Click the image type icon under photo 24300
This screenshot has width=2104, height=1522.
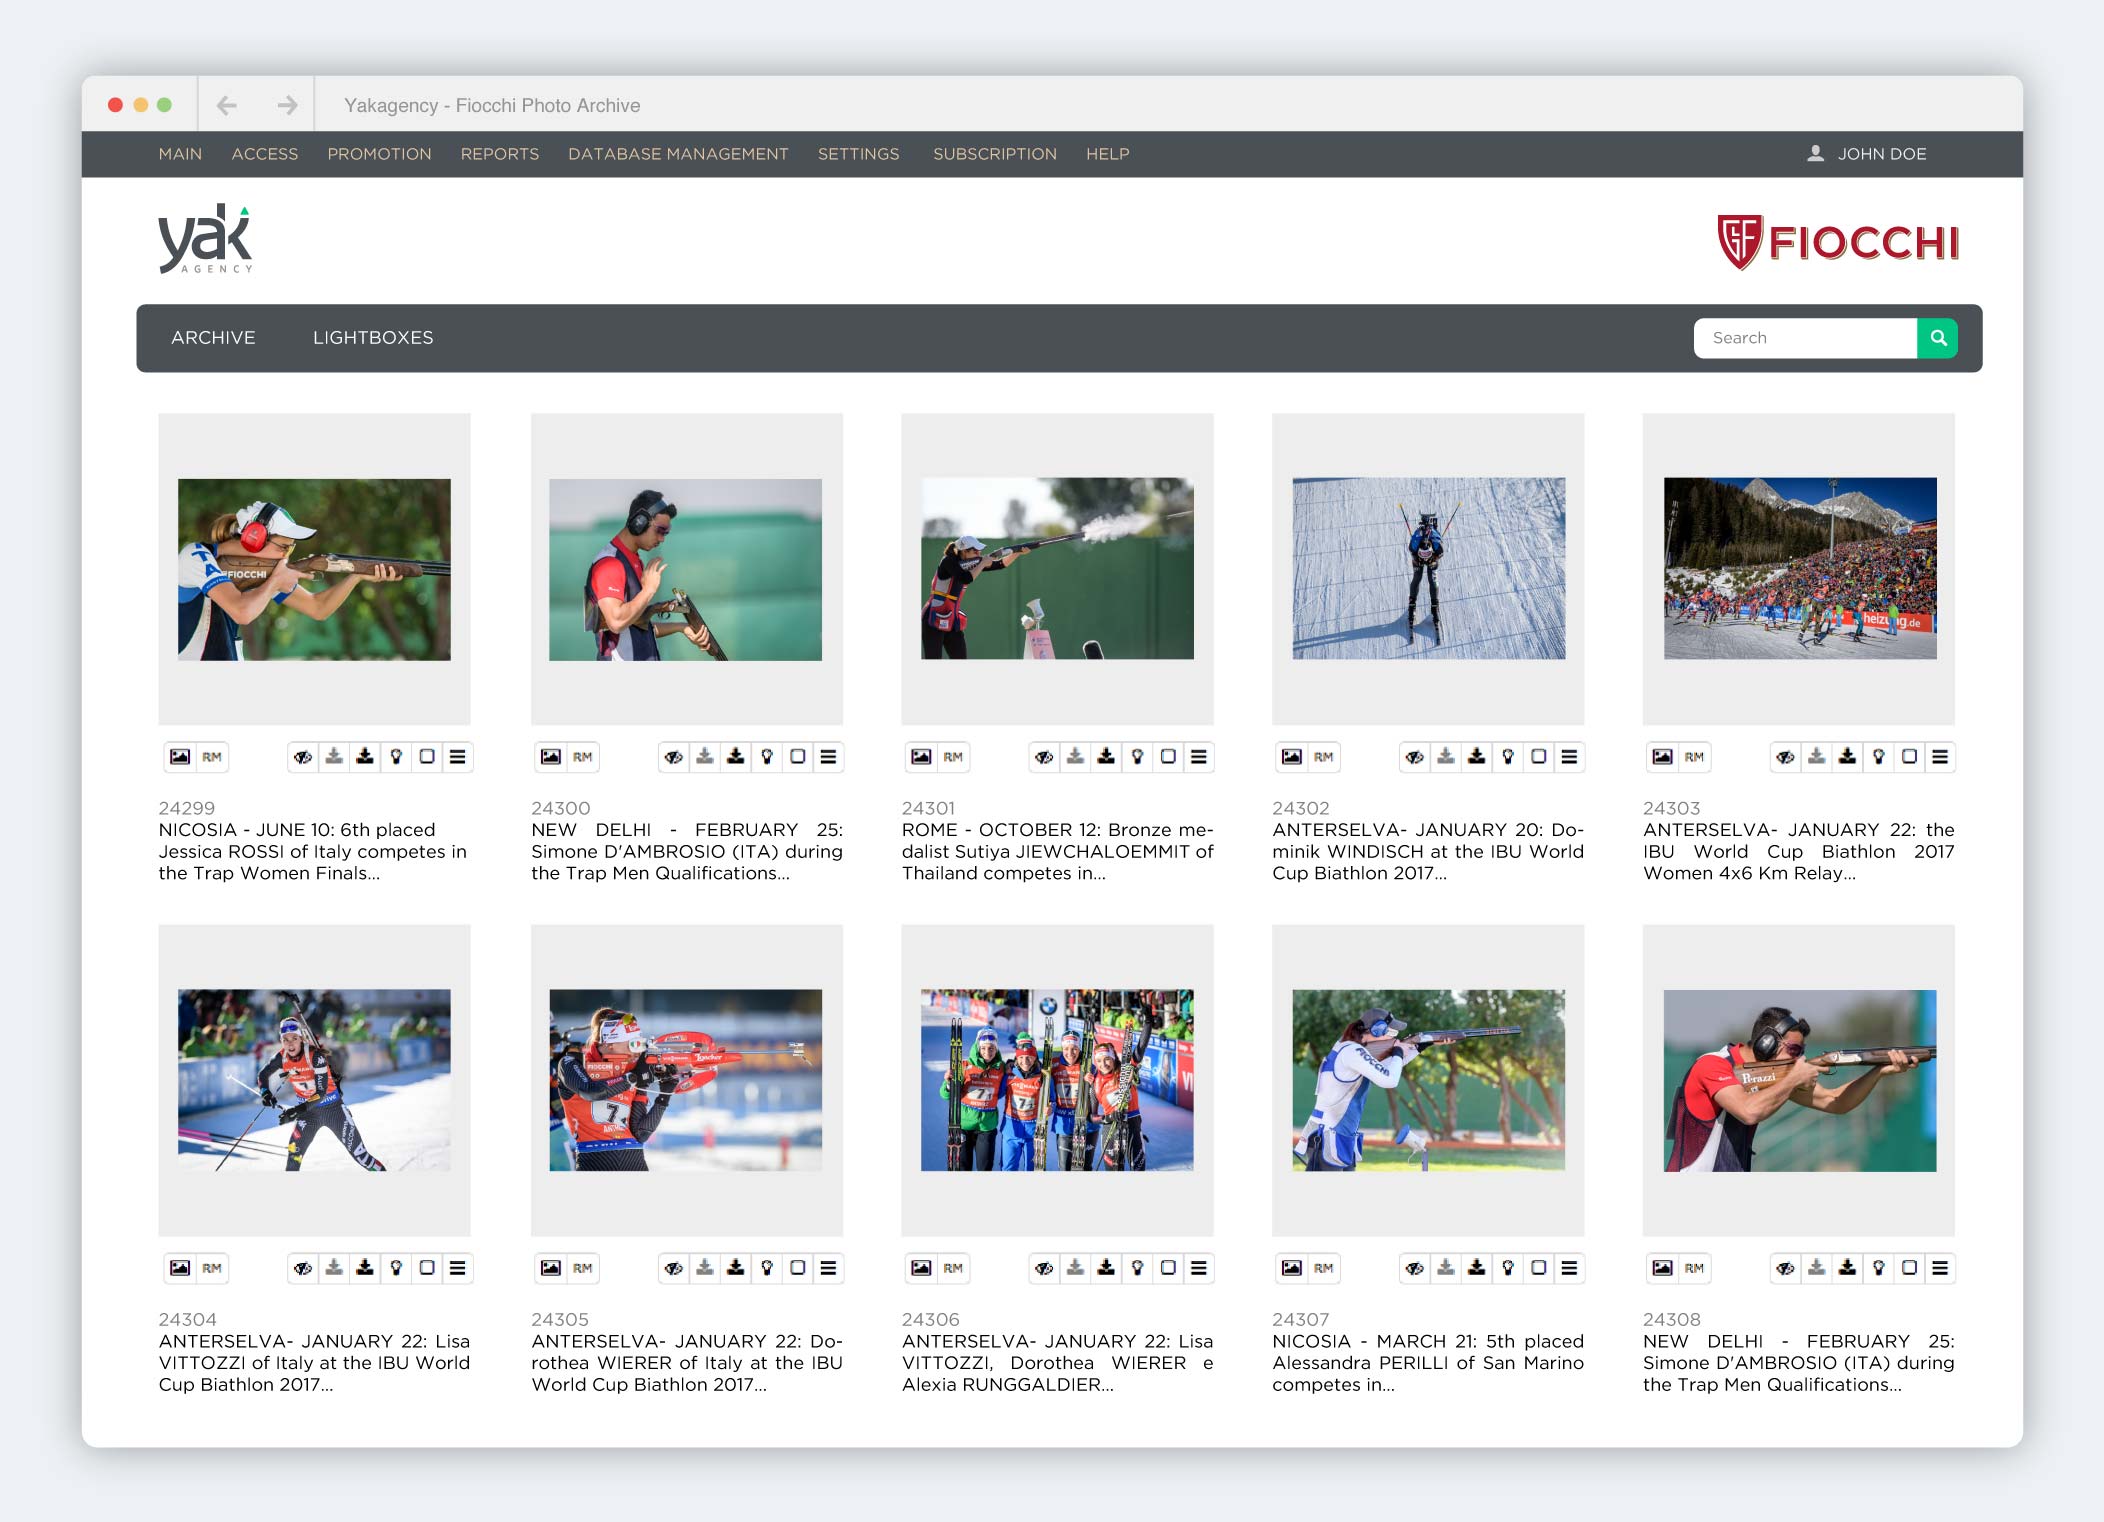[551, 757]
